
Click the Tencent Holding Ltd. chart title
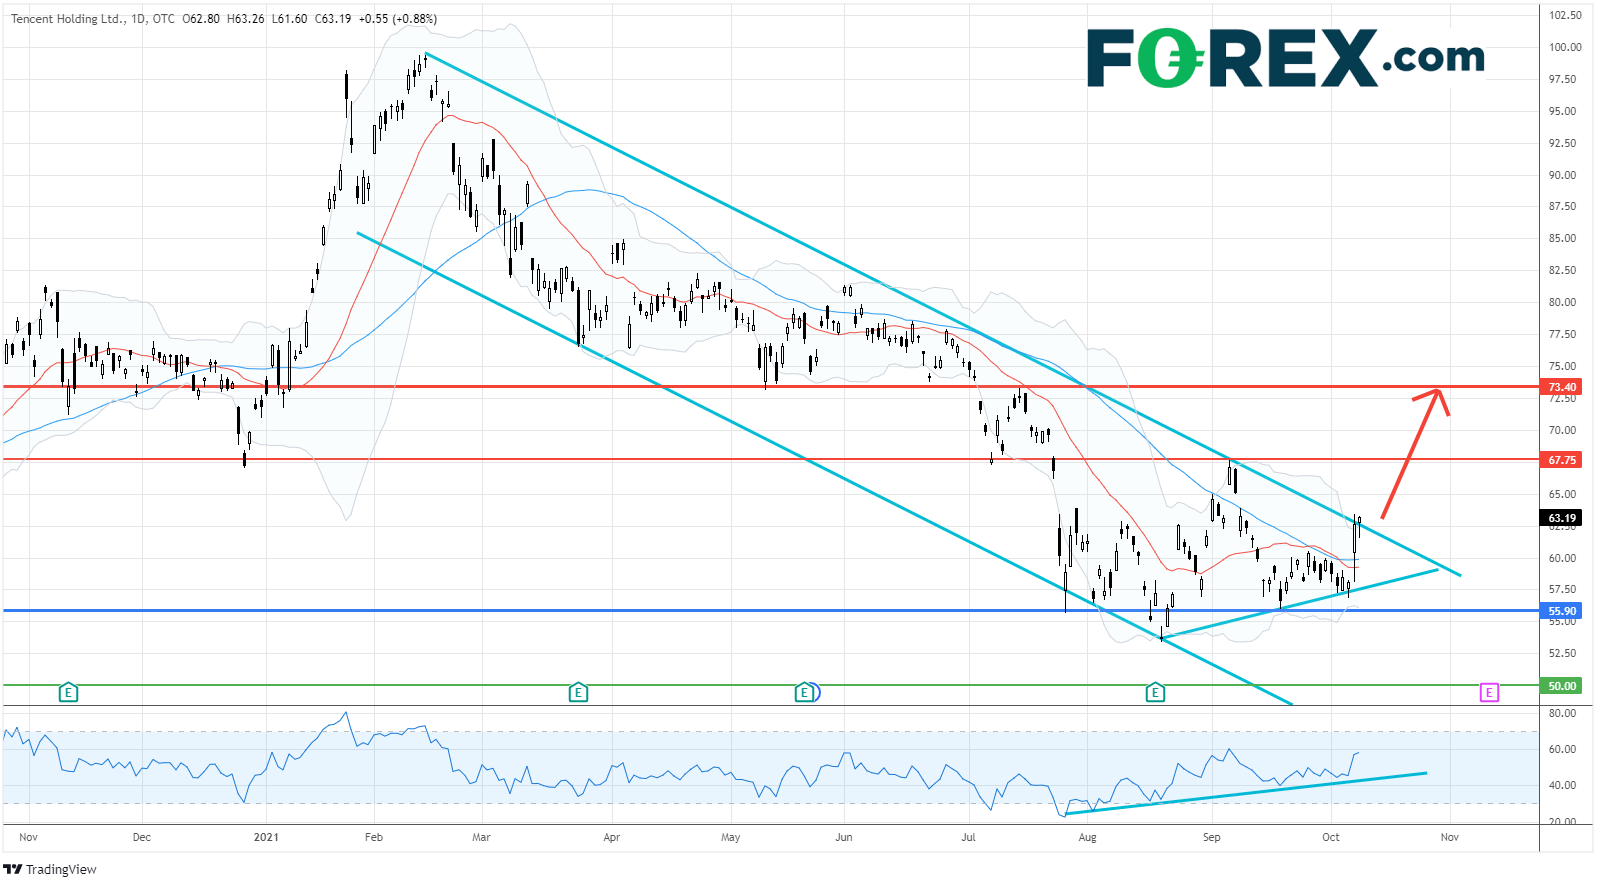tap(68, 19)
